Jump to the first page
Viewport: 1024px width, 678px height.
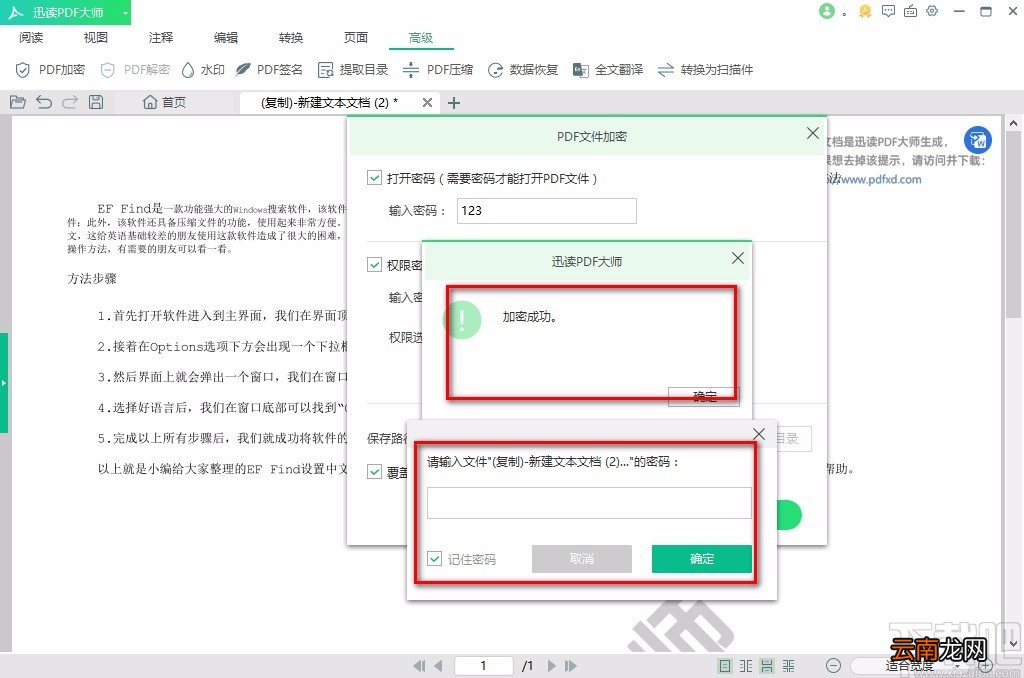pyautogui.click(x=419, y=666)
